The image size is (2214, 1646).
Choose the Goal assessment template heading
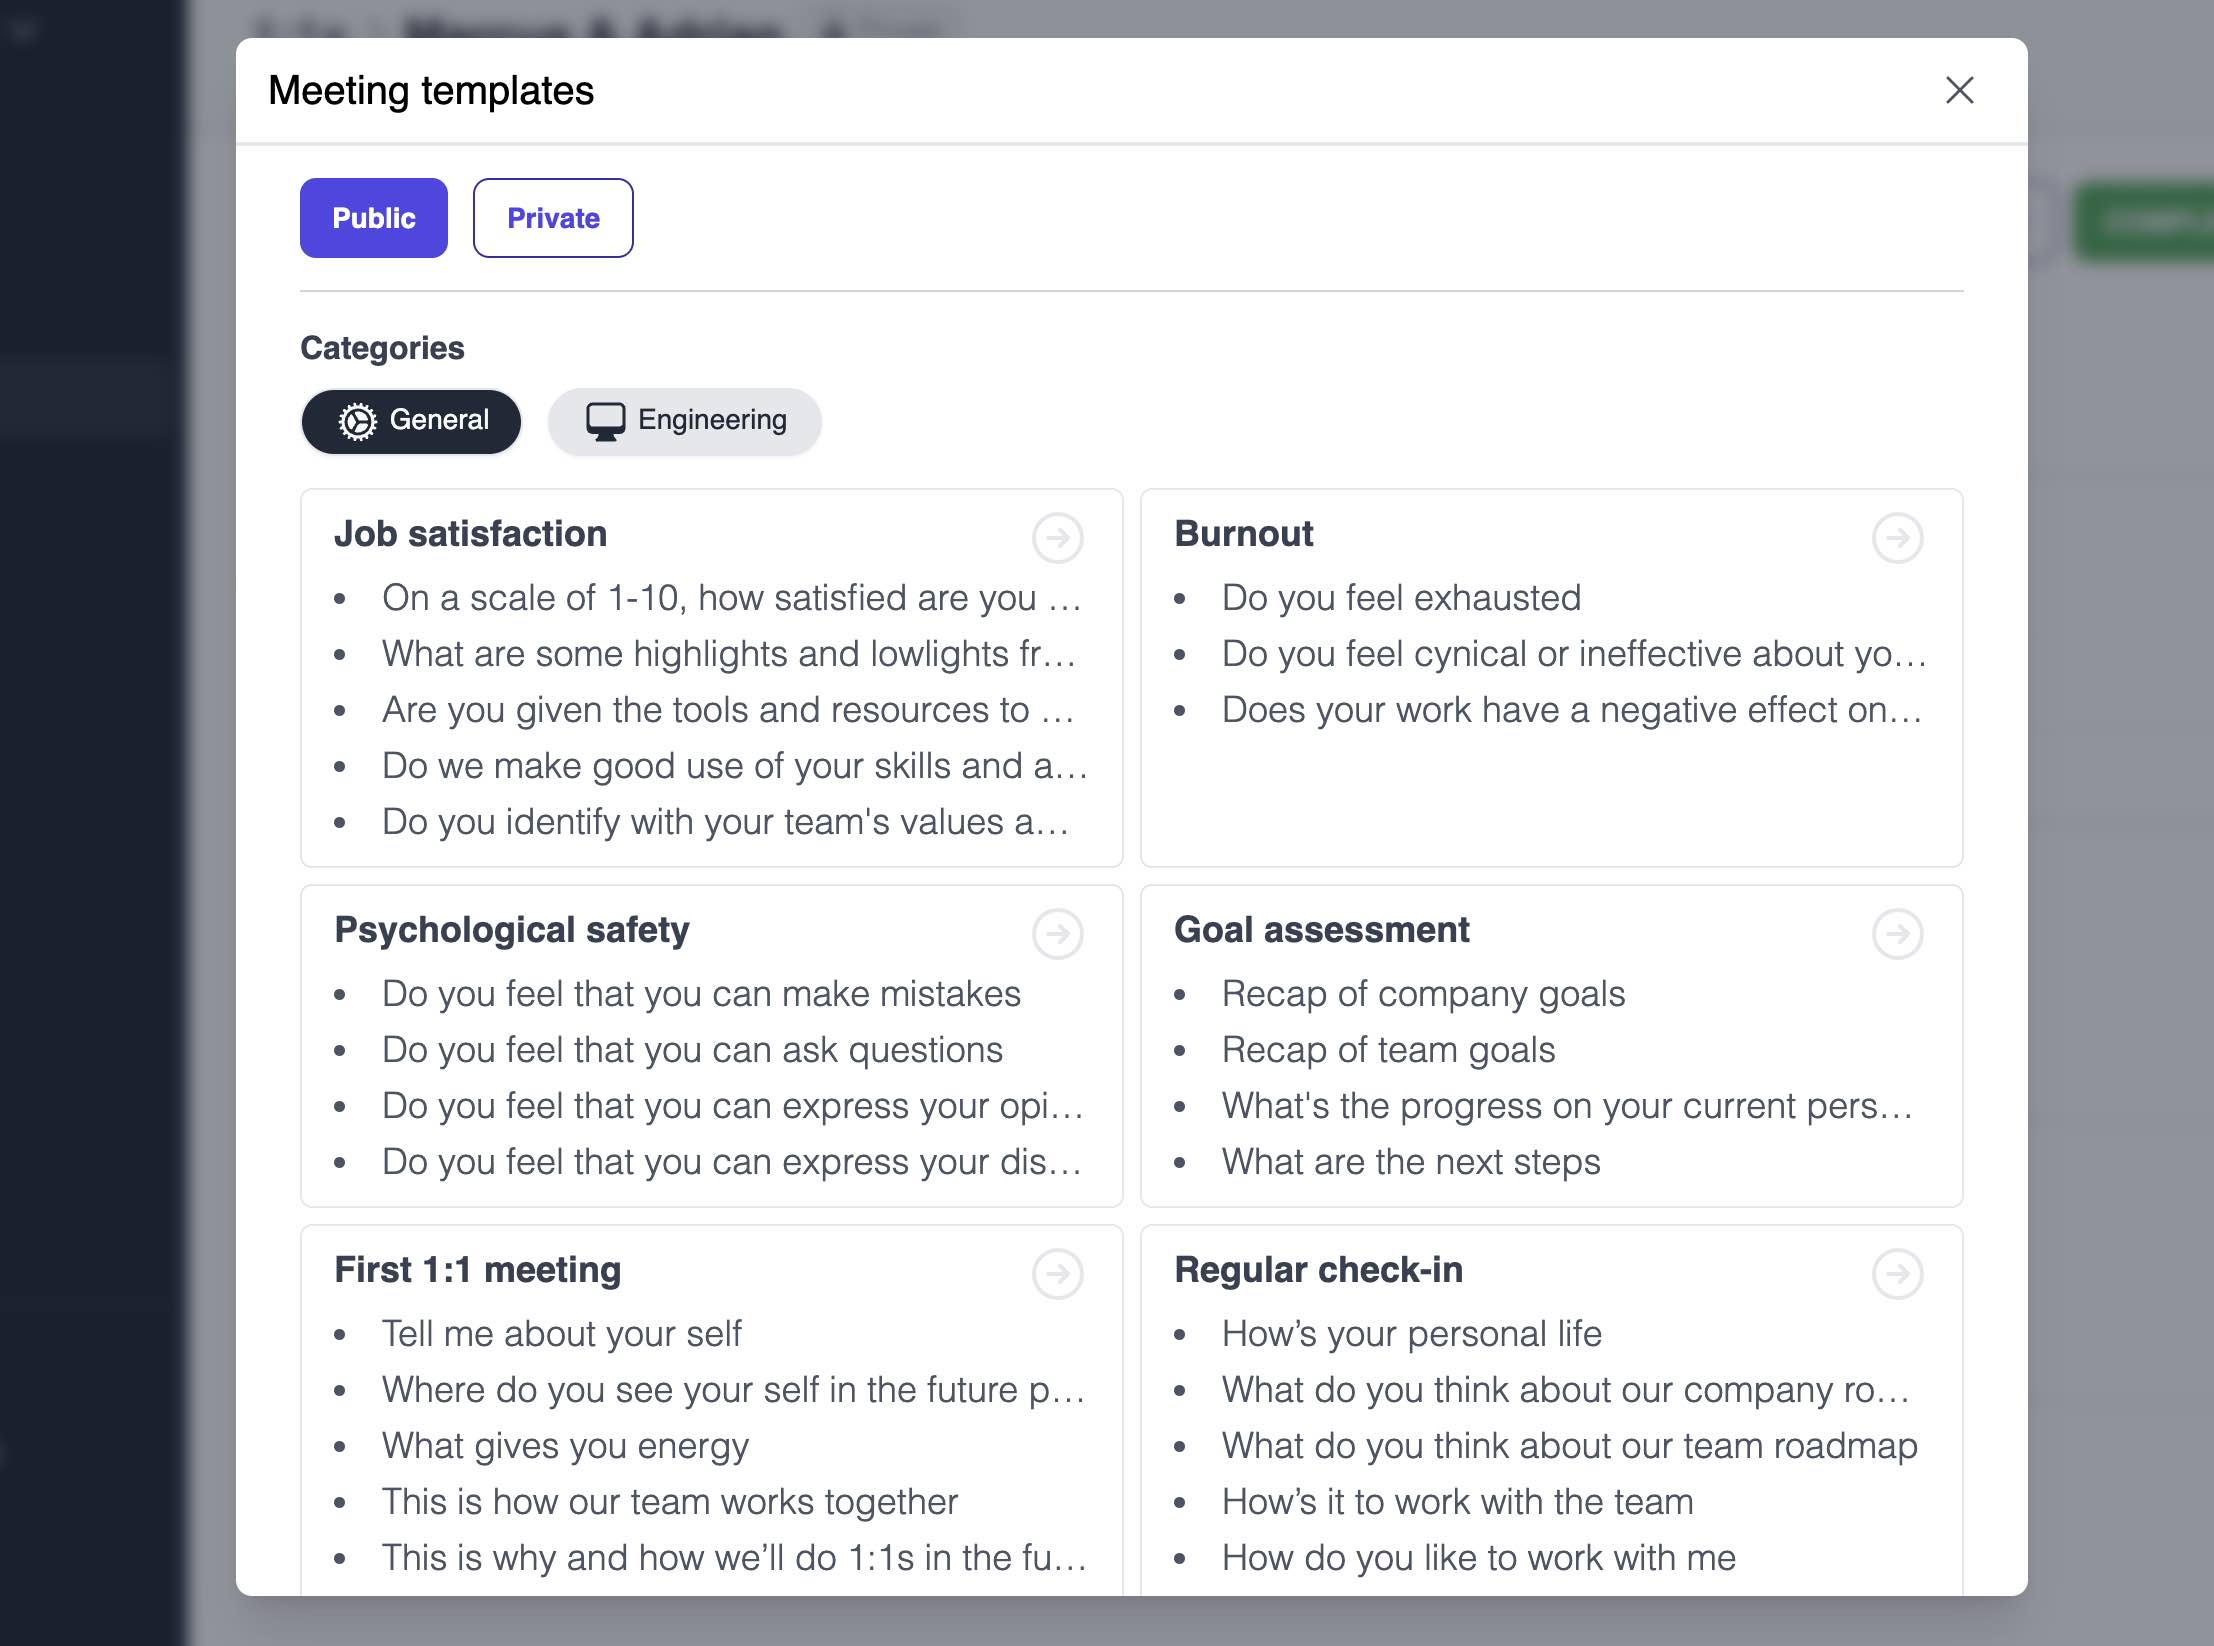coord(1321,930)
